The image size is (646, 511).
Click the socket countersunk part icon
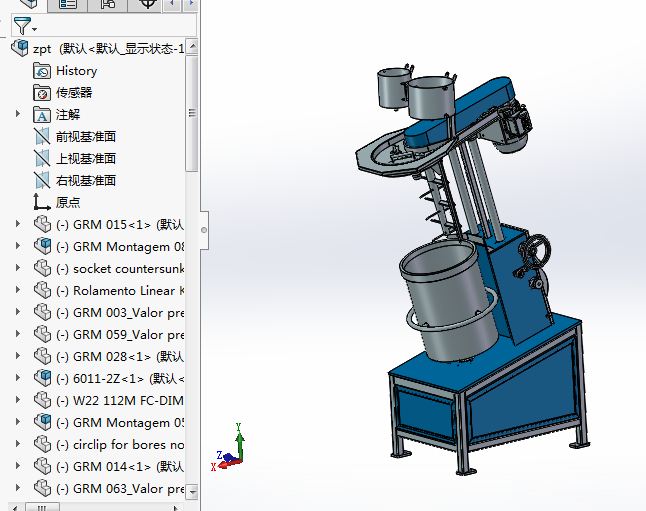[42, 268]
